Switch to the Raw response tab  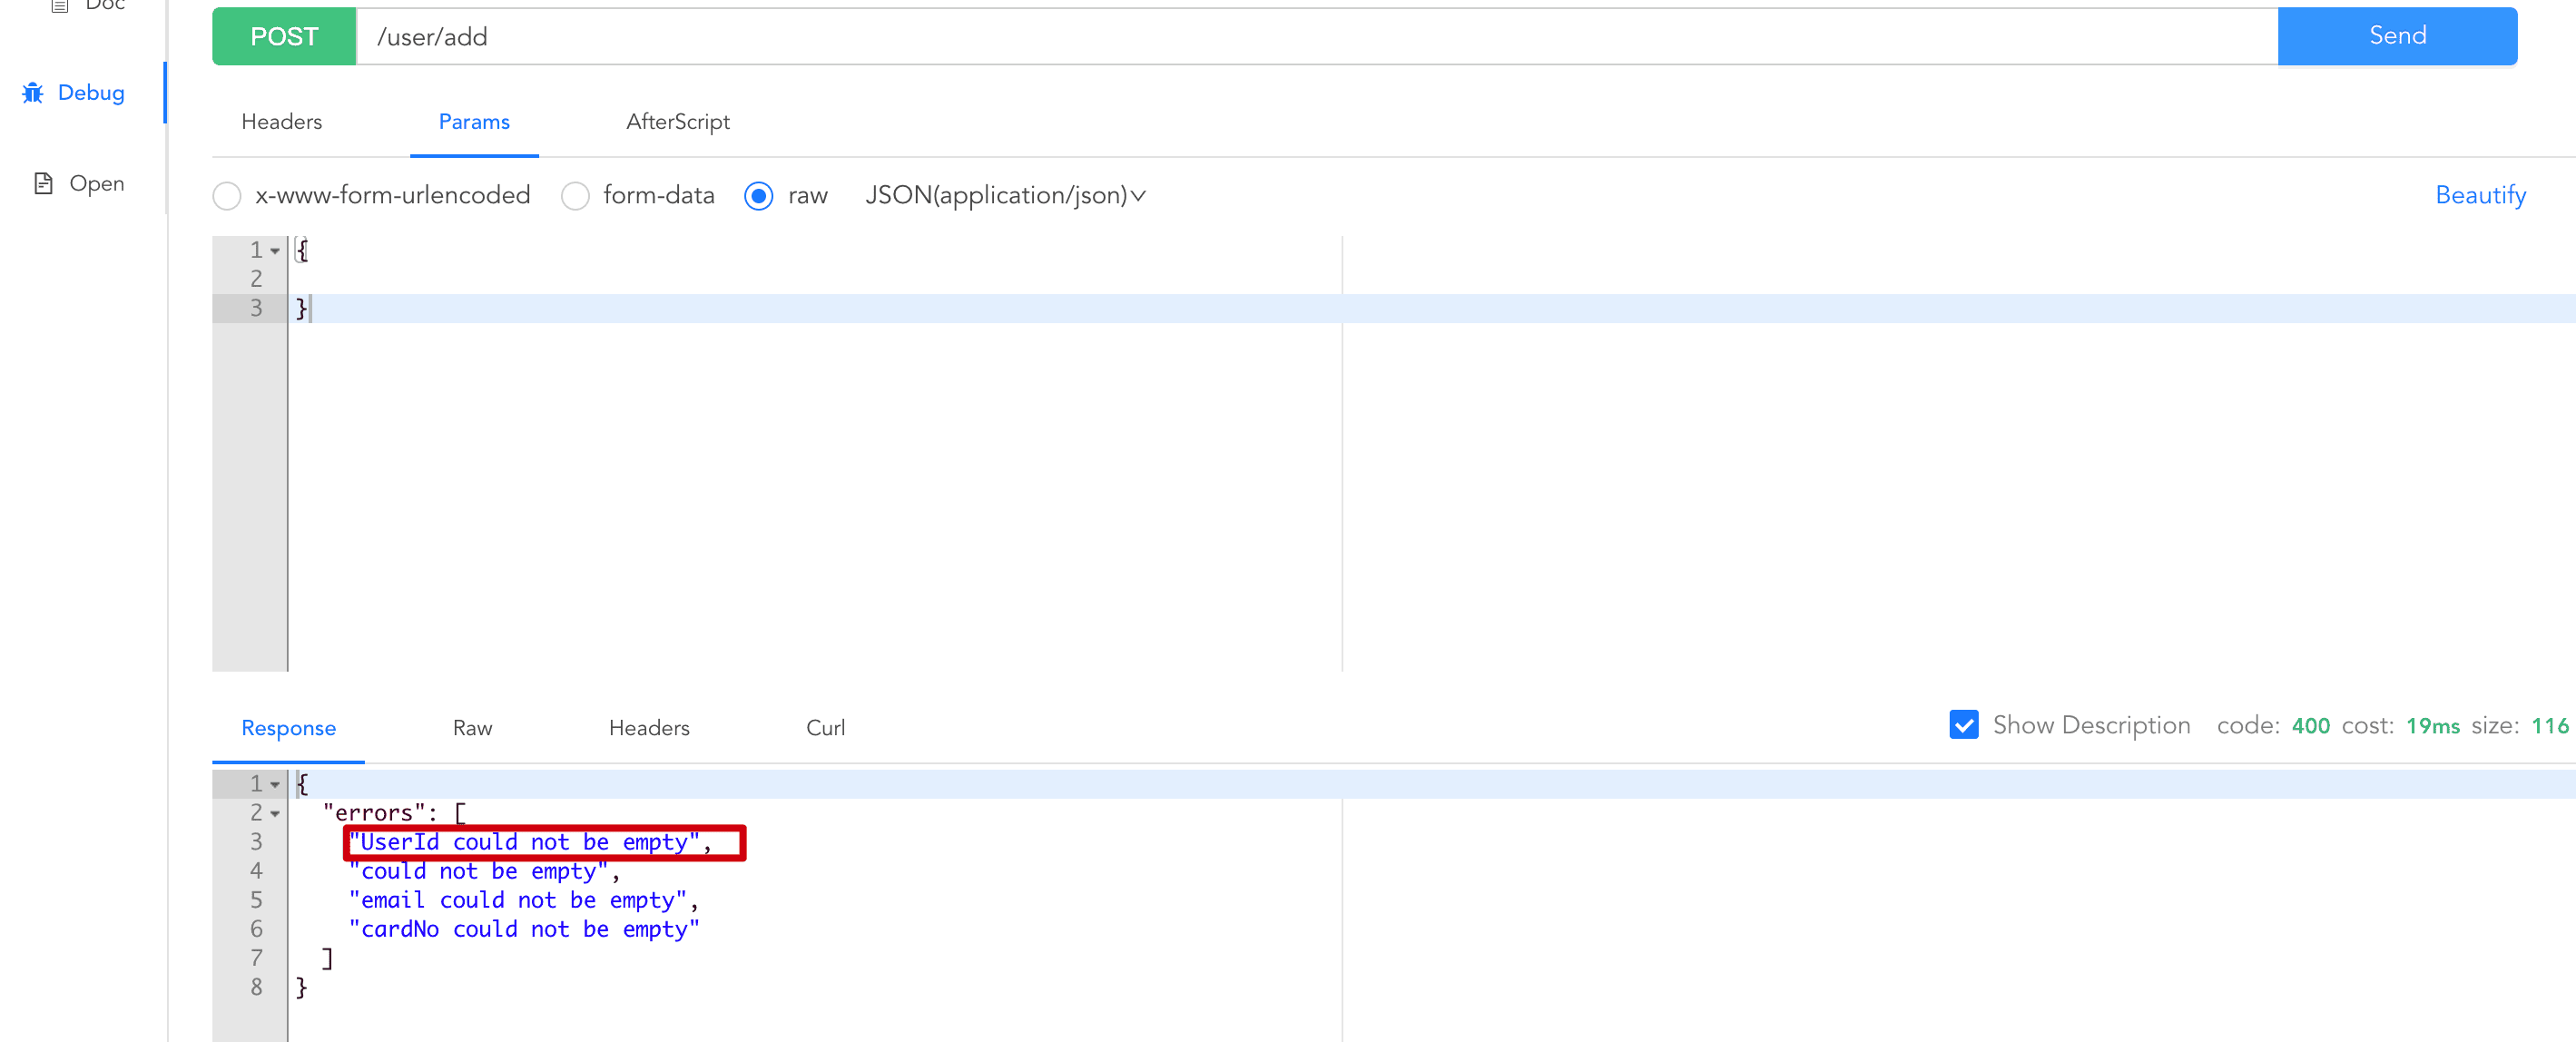472,728
